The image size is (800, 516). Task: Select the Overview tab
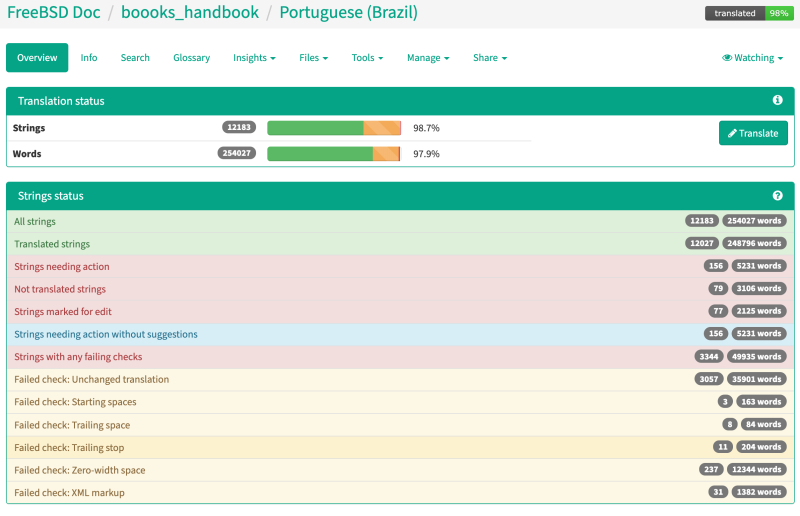coord(37,58)
